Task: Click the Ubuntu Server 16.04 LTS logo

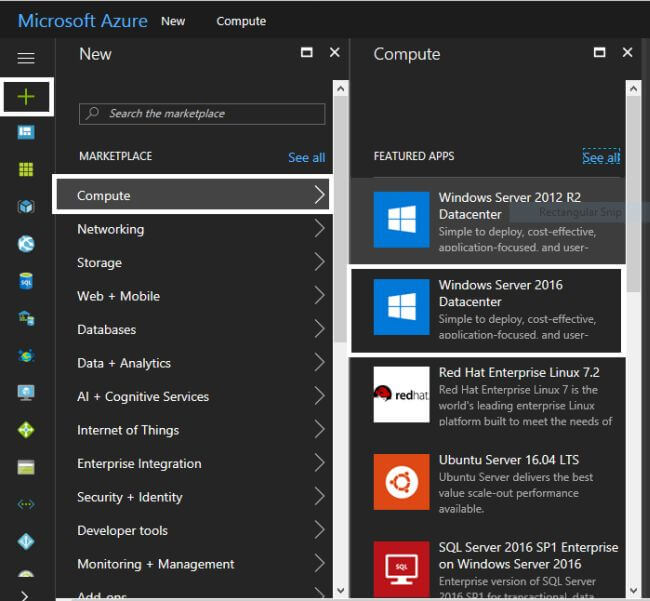Action: [x=401, y=482]
